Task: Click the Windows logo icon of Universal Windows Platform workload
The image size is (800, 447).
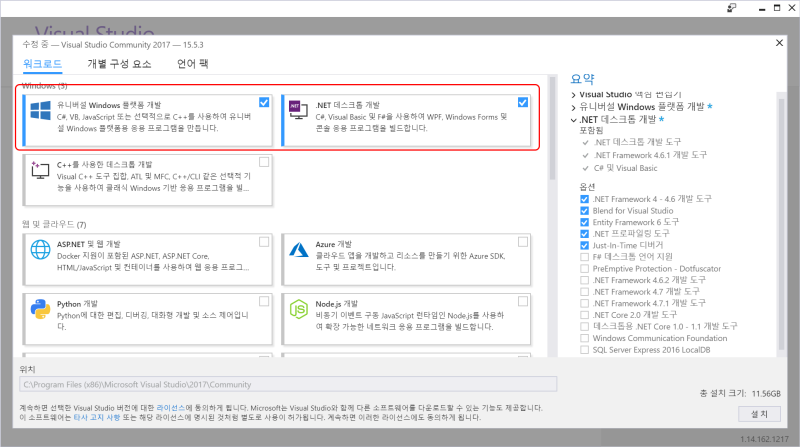Action: [x=40, y=110]
